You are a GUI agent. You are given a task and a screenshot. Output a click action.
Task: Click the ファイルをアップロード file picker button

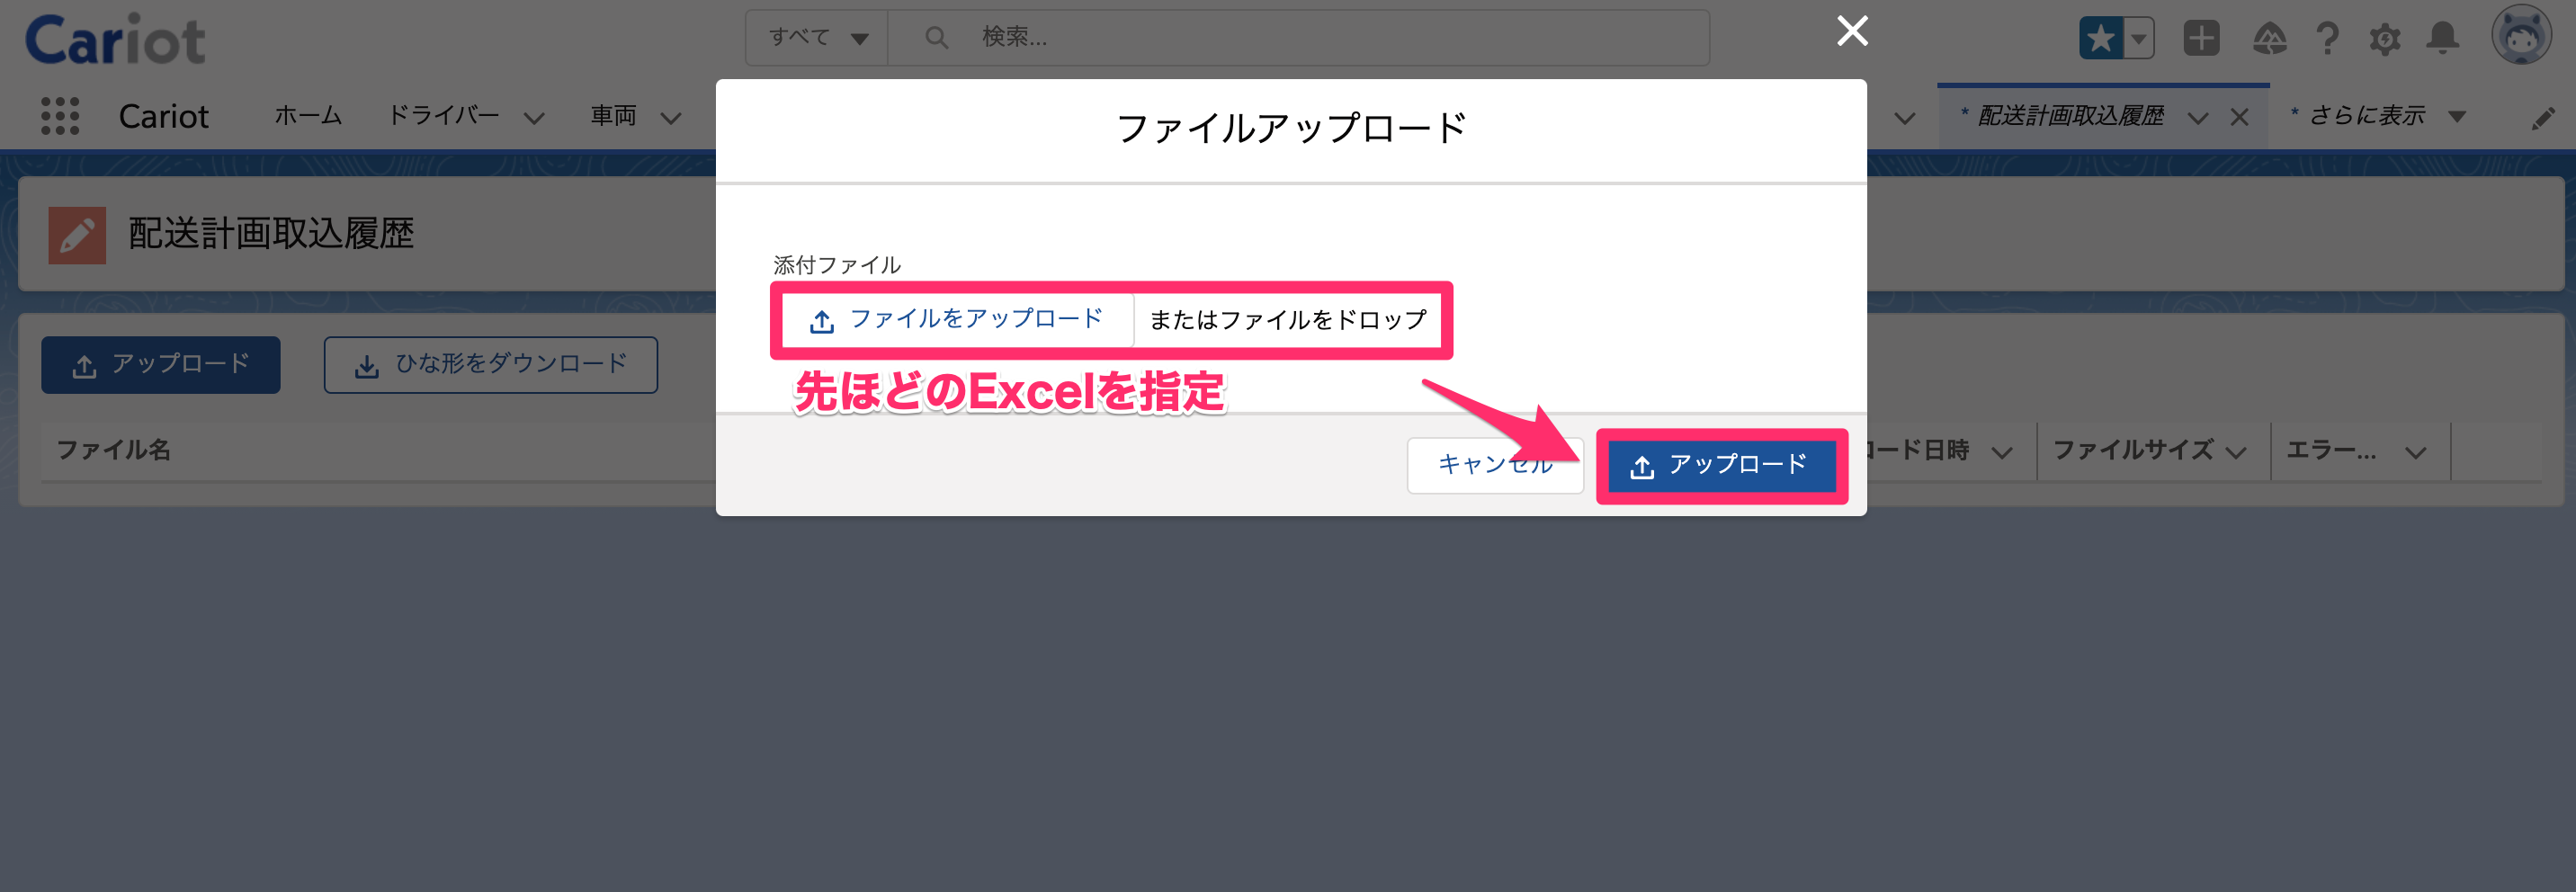pyautogui.click(x=957, y=320)
